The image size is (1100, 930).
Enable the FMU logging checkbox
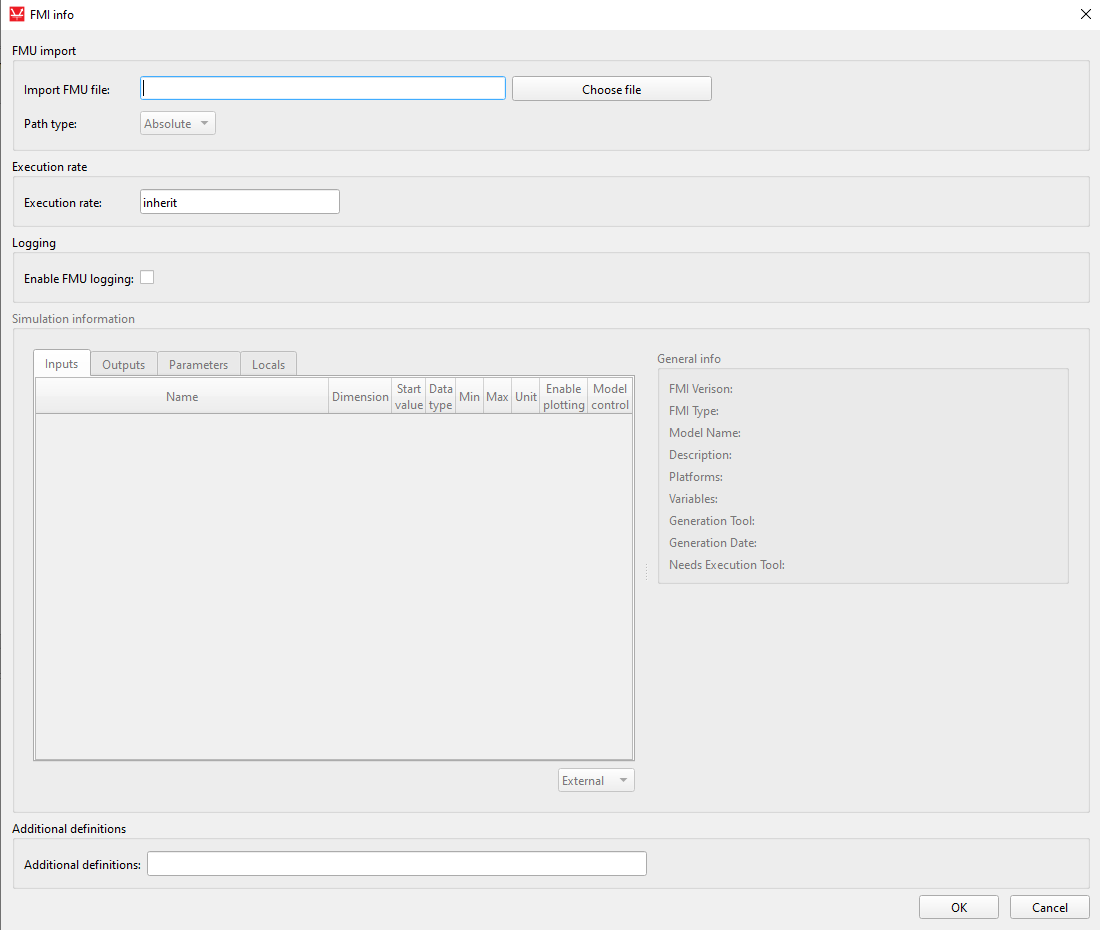tap(147, 278)
